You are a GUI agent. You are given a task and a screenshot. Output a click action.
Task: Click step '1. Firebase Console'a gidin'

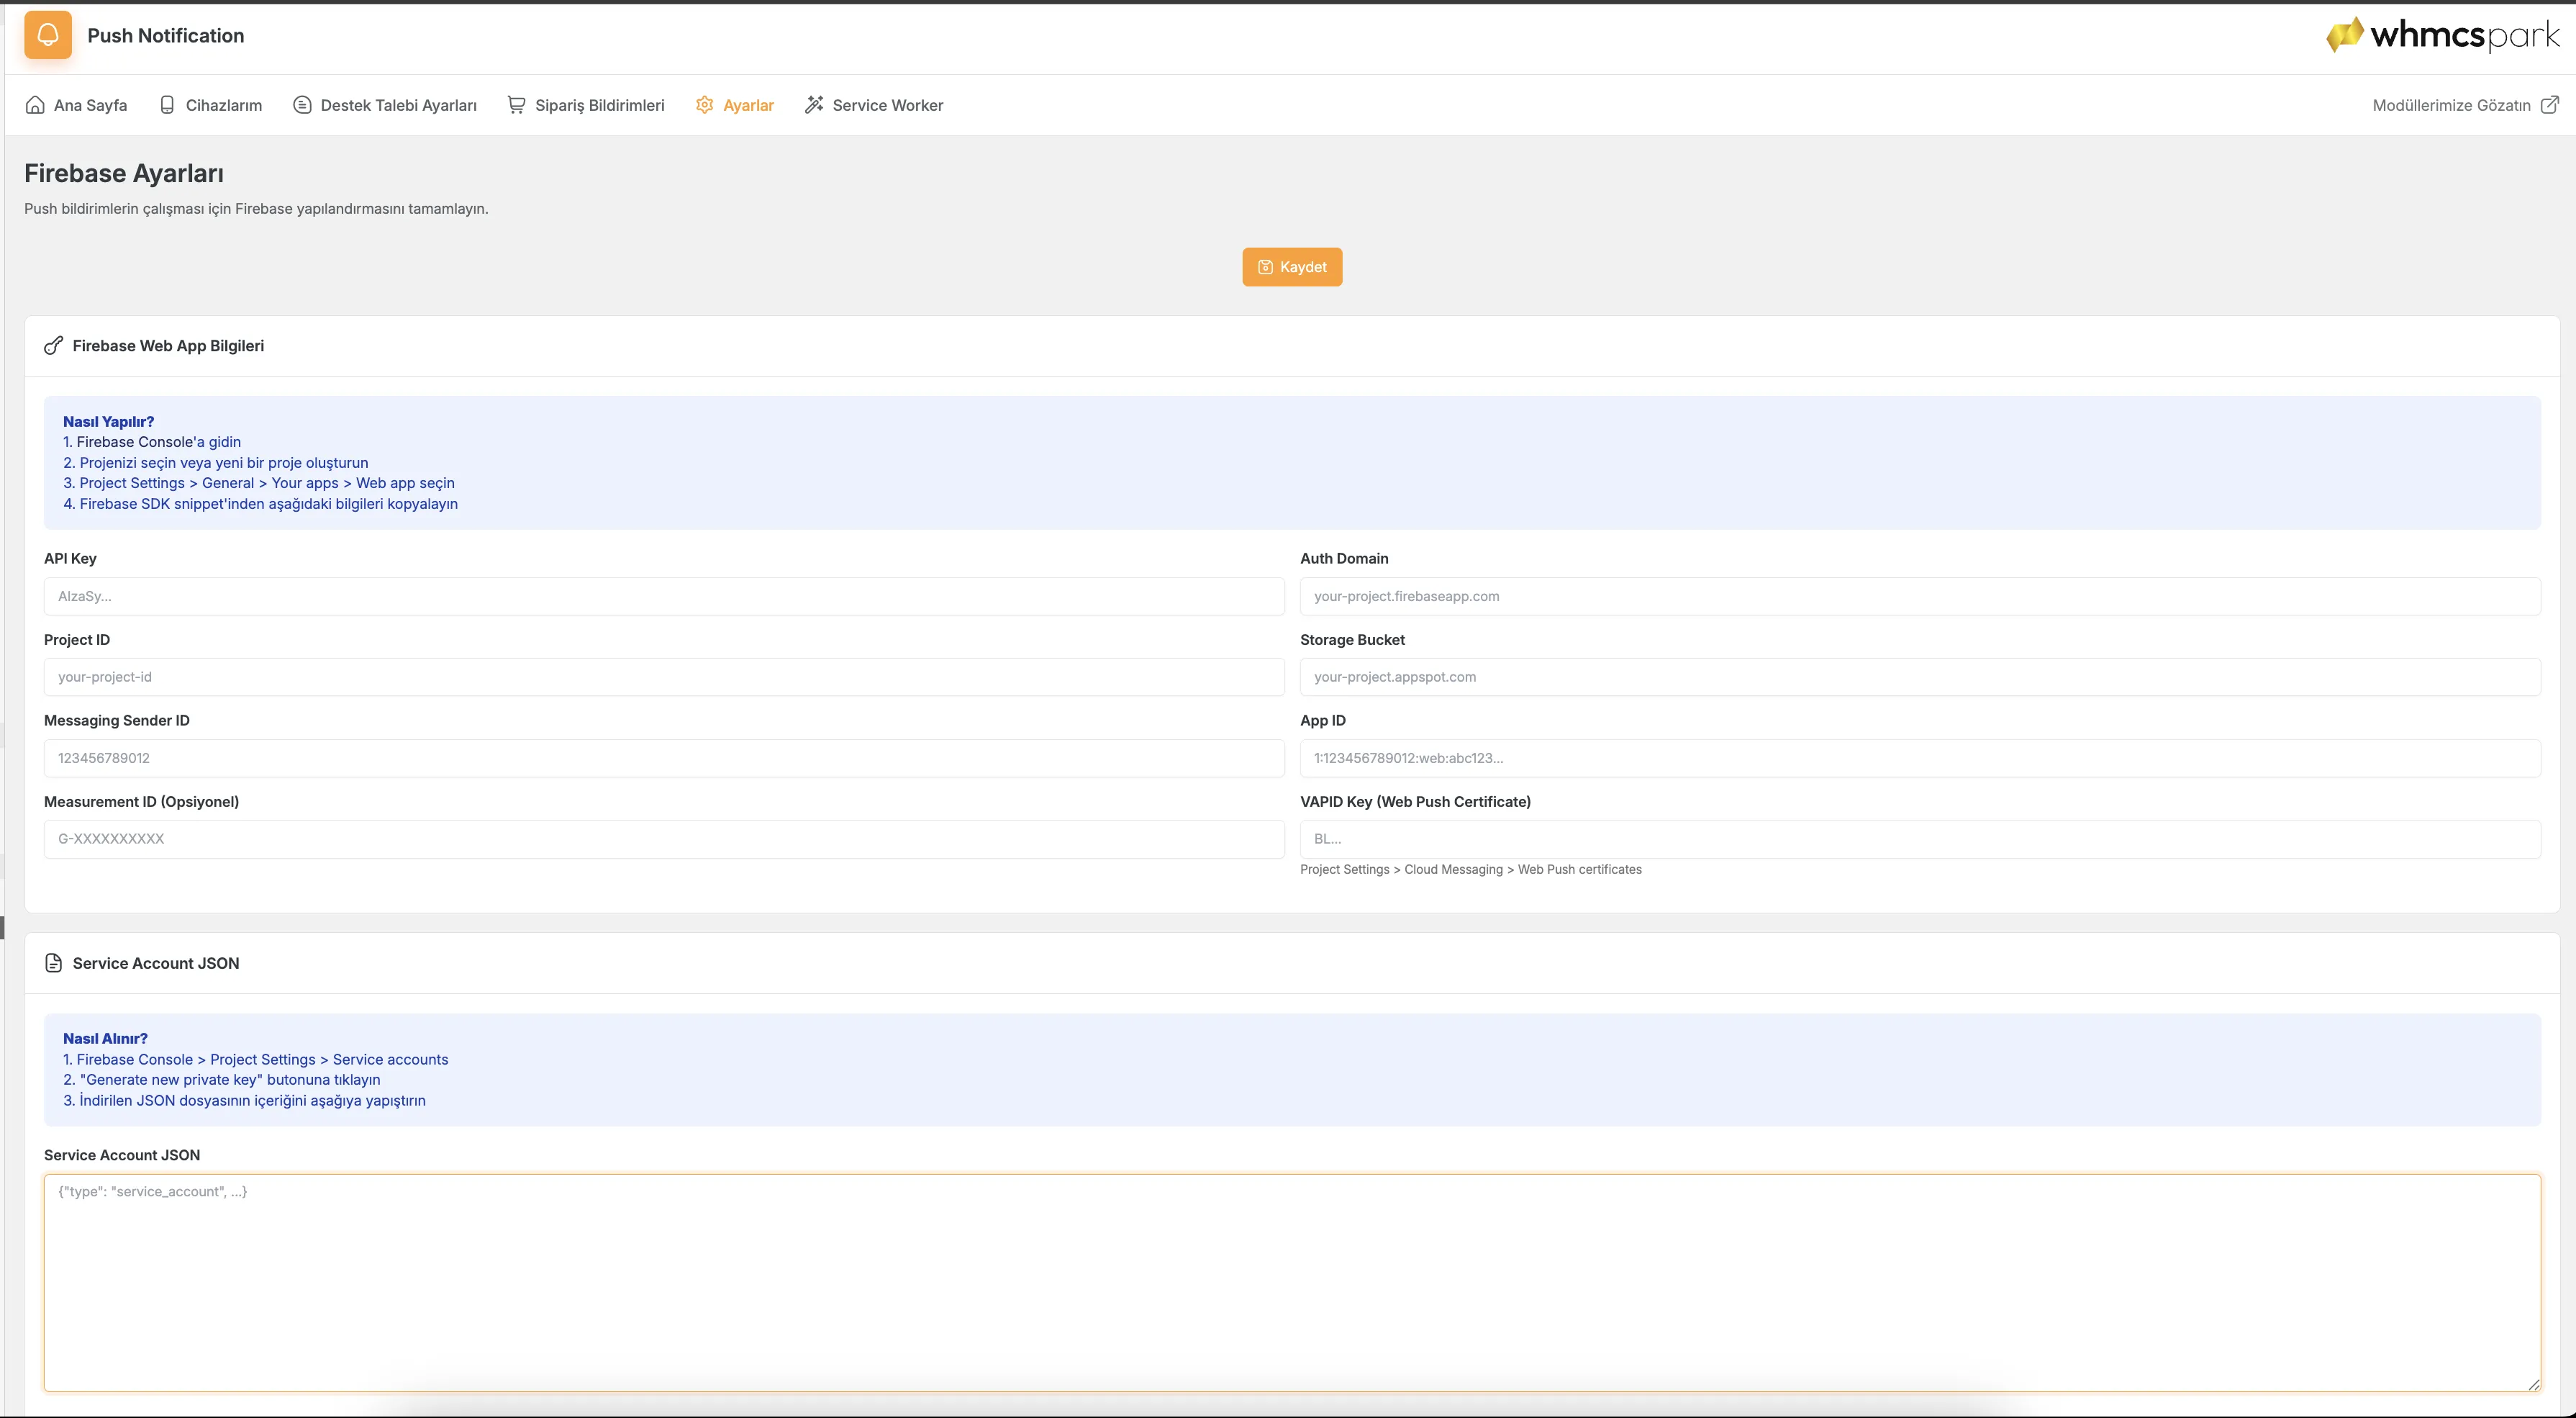(x=152, y=442)
